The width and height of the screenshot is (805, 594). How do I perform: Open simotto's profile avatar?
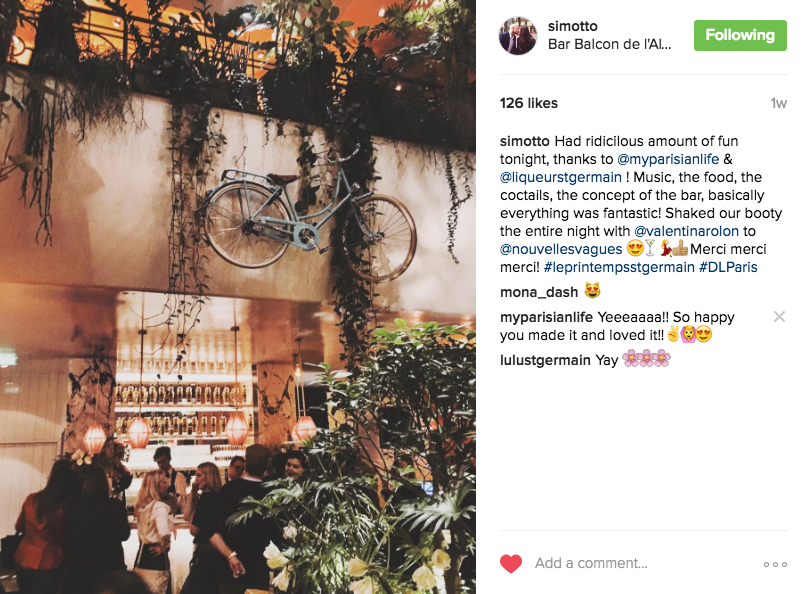coord(518,35)
